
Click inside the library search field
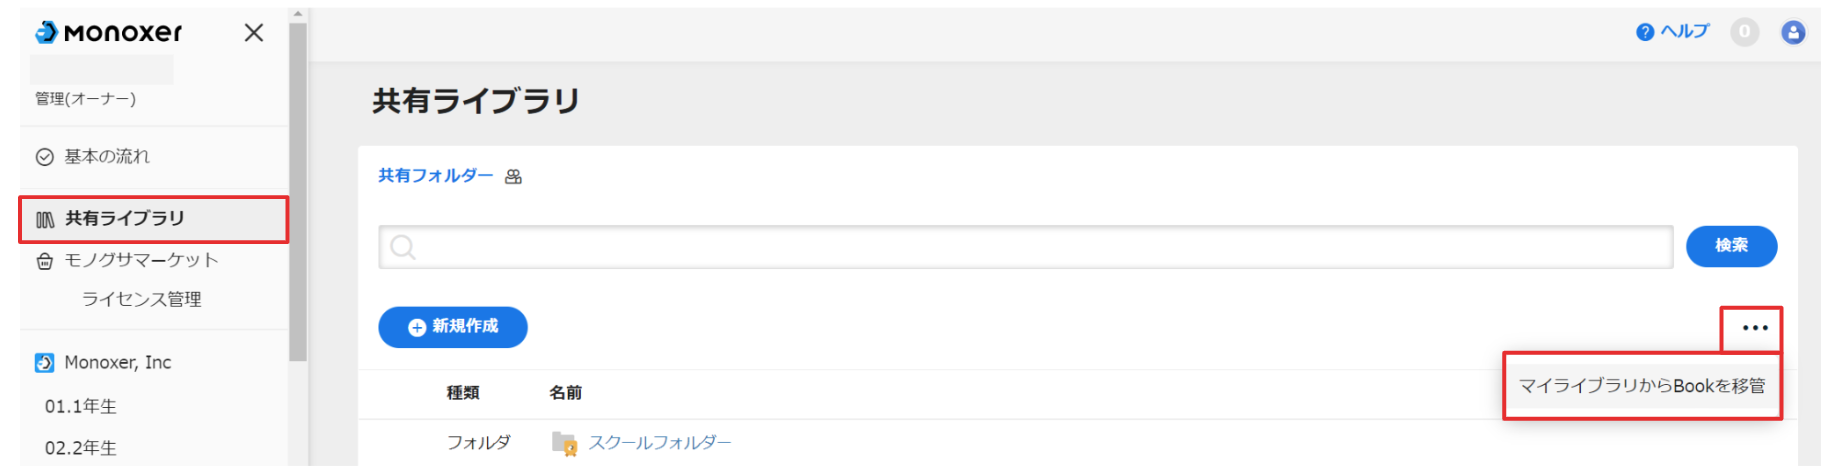pos(1026,247)
